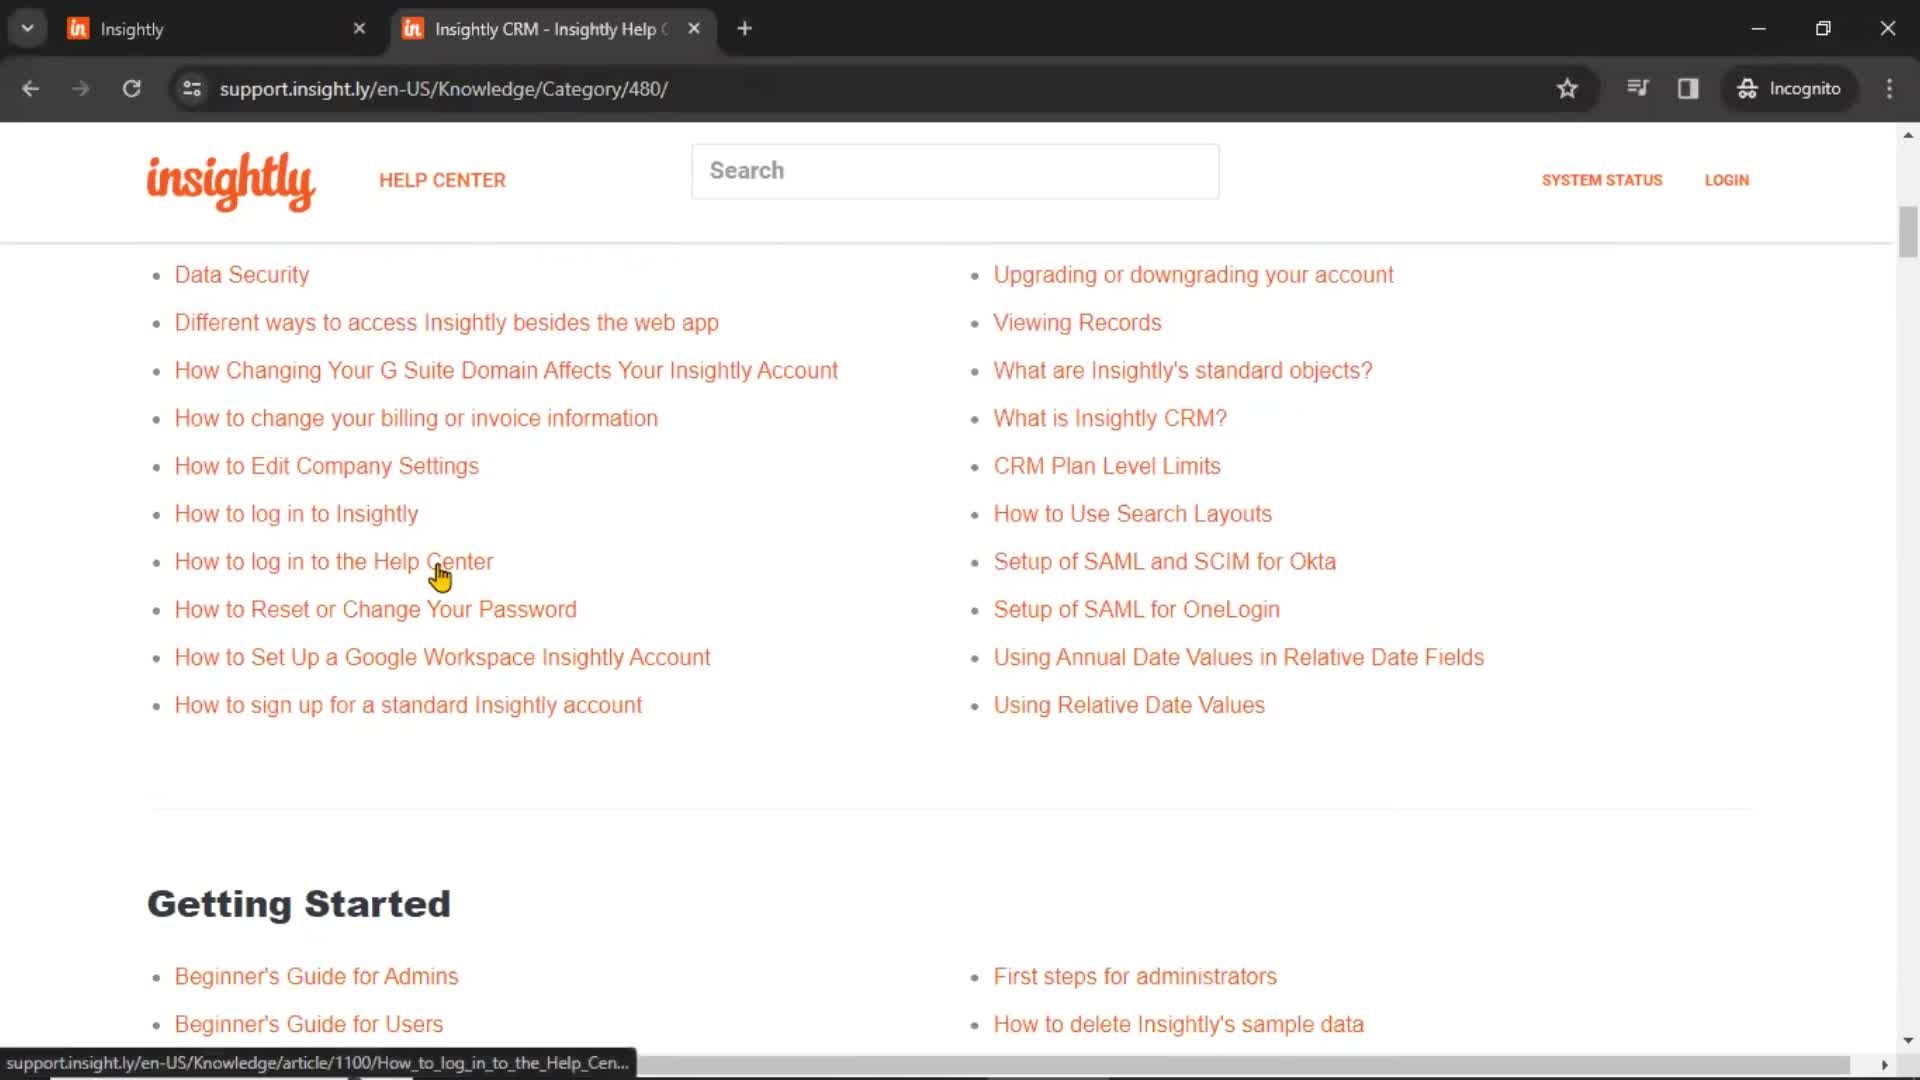Open Beginner's Guide for Admins
The height and width of the screenshot is (1080, 1920).
316,977
